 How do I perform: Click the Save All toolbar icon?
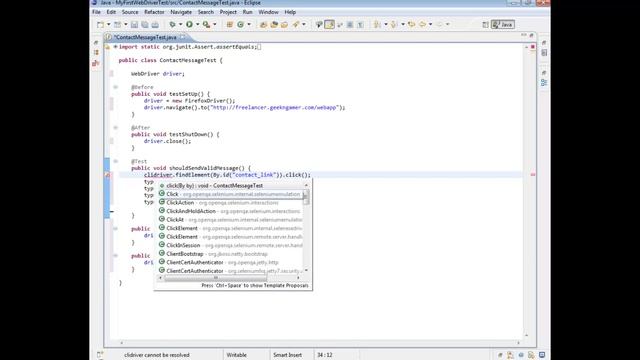pos(145,24)
